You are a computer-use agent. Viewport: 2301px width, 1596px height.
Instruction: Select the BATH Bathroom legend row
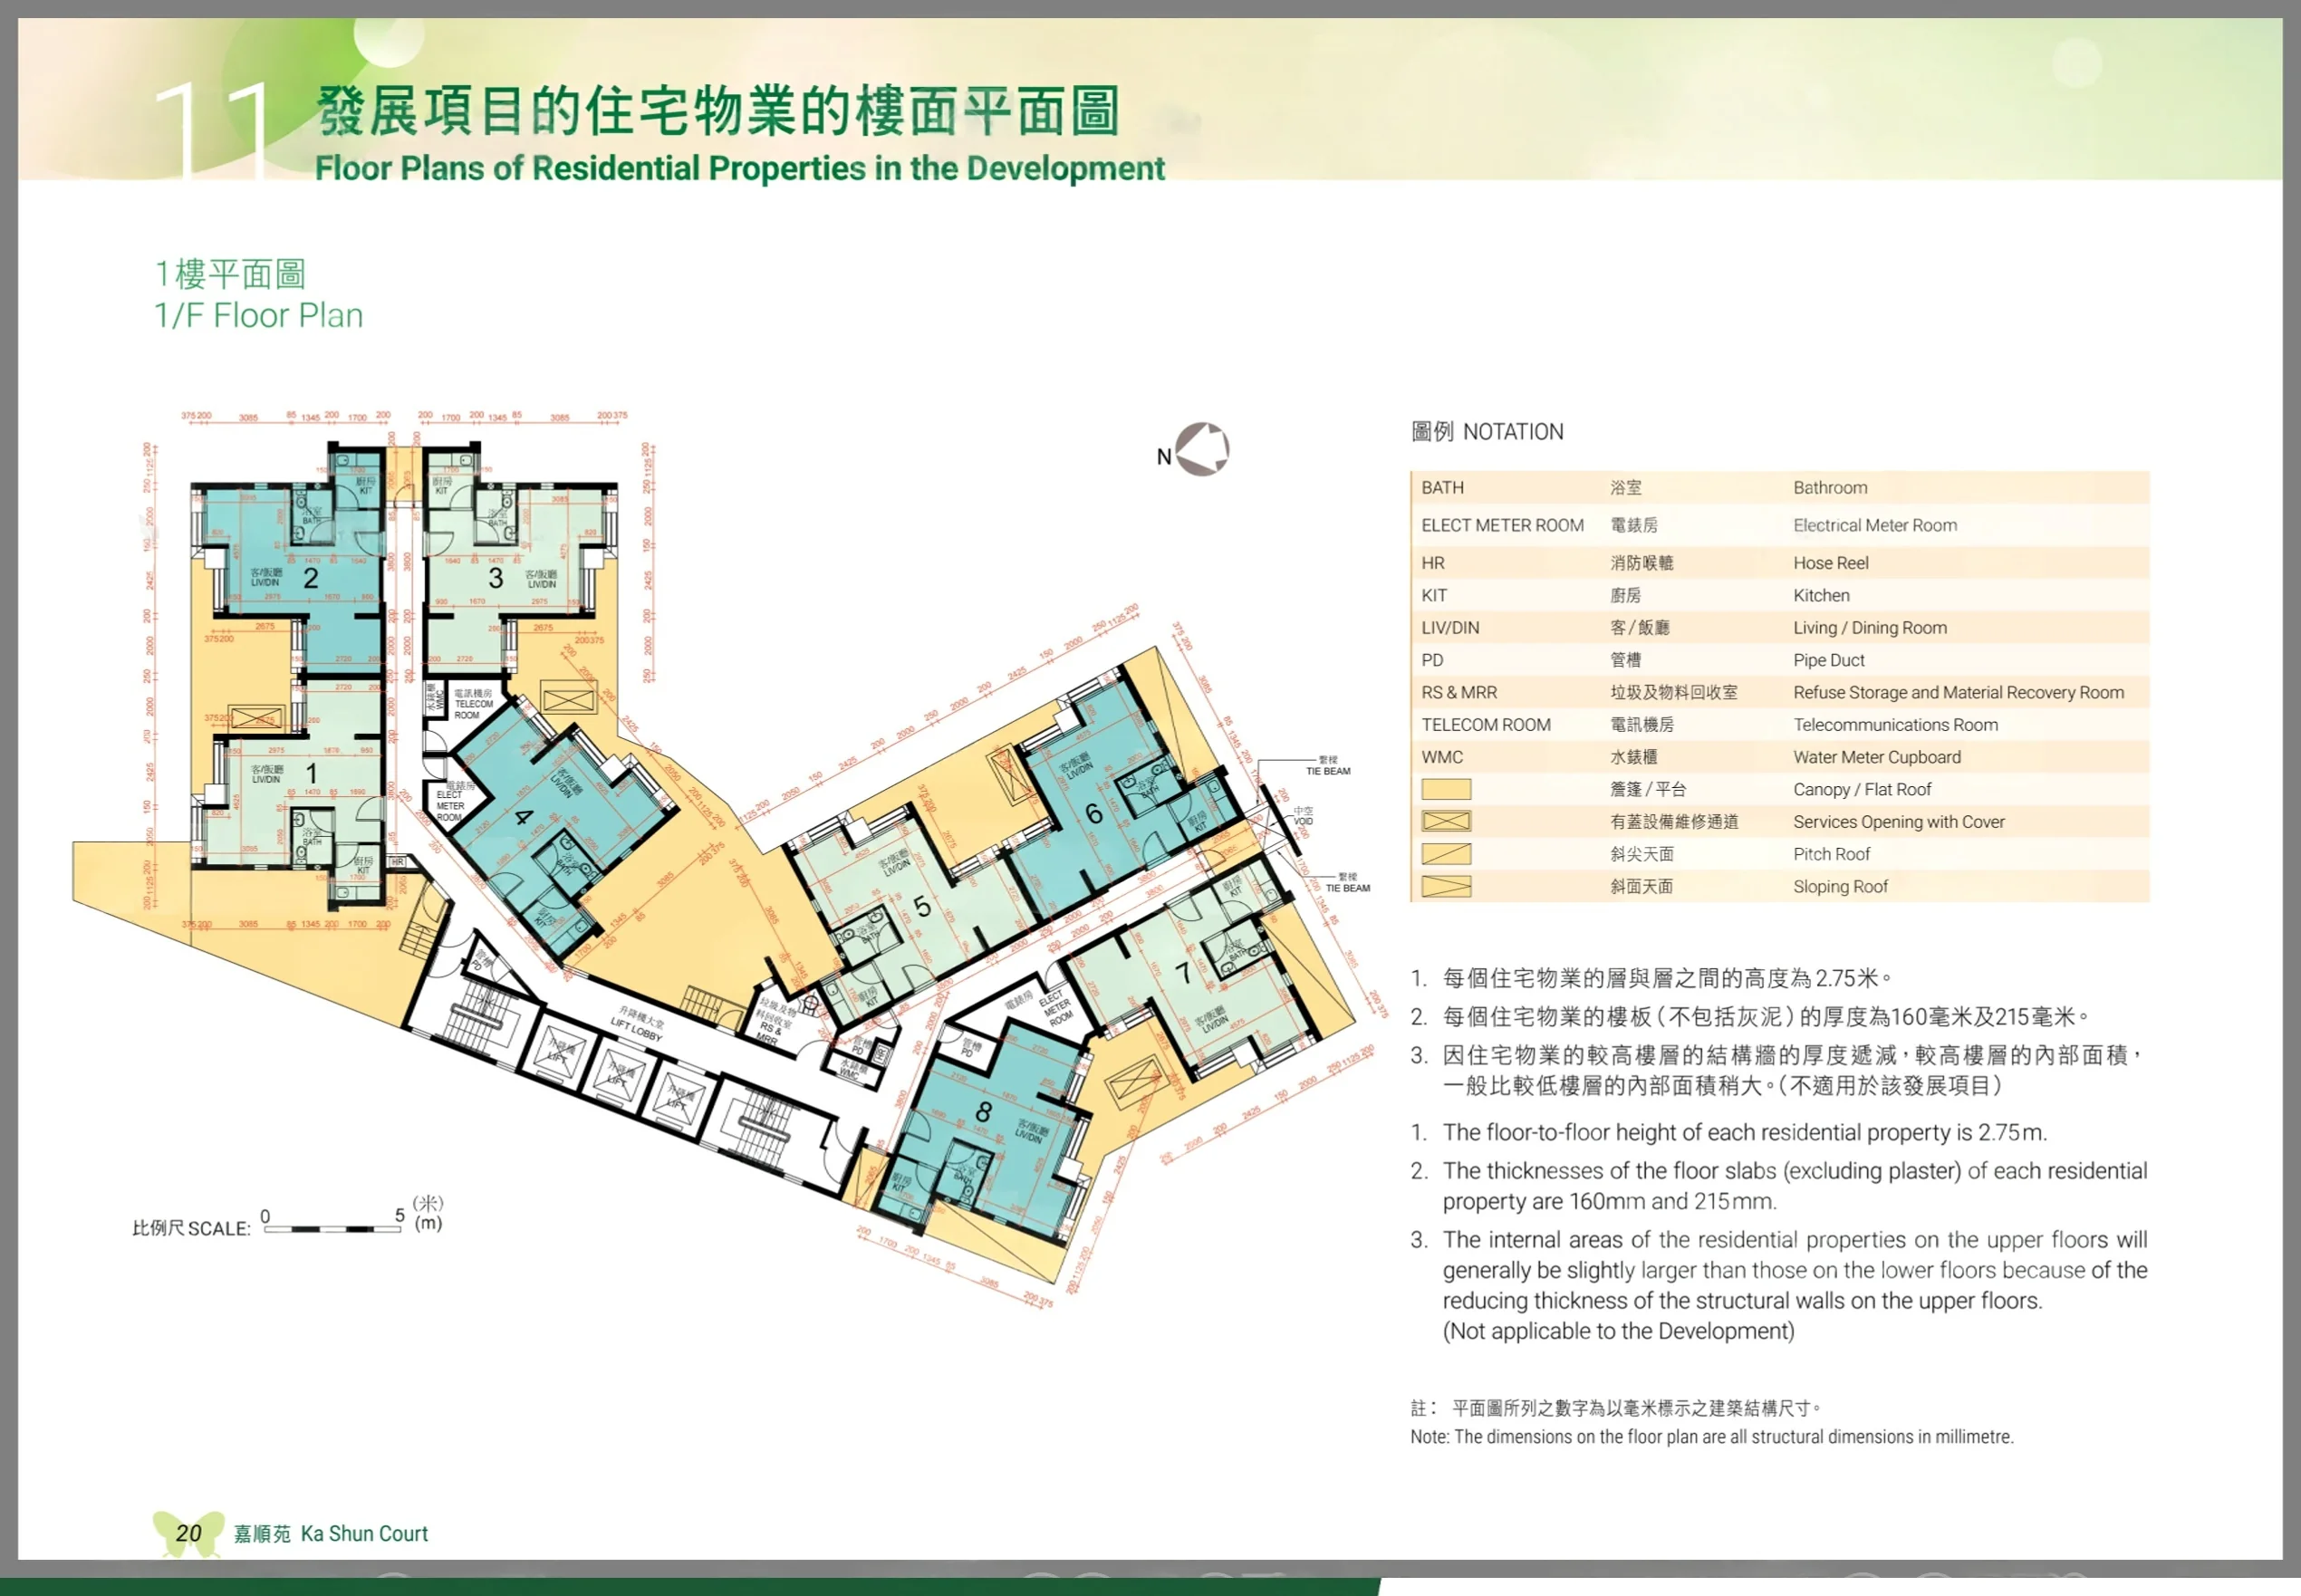pyautogui.click(x=1778, y=488)
